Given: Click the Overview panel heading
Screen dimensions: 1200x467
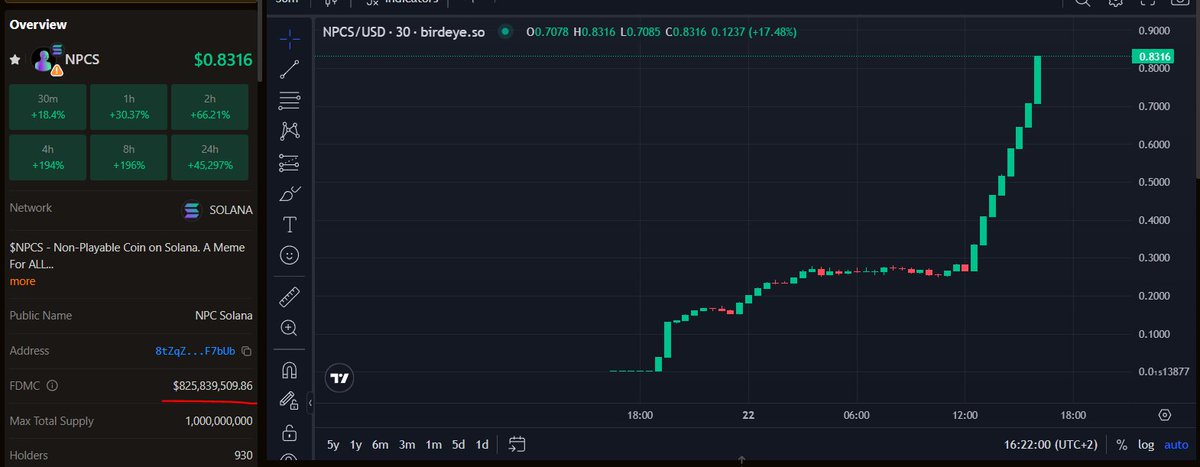Looking at the screenshot, I should (x=38, y=24).
